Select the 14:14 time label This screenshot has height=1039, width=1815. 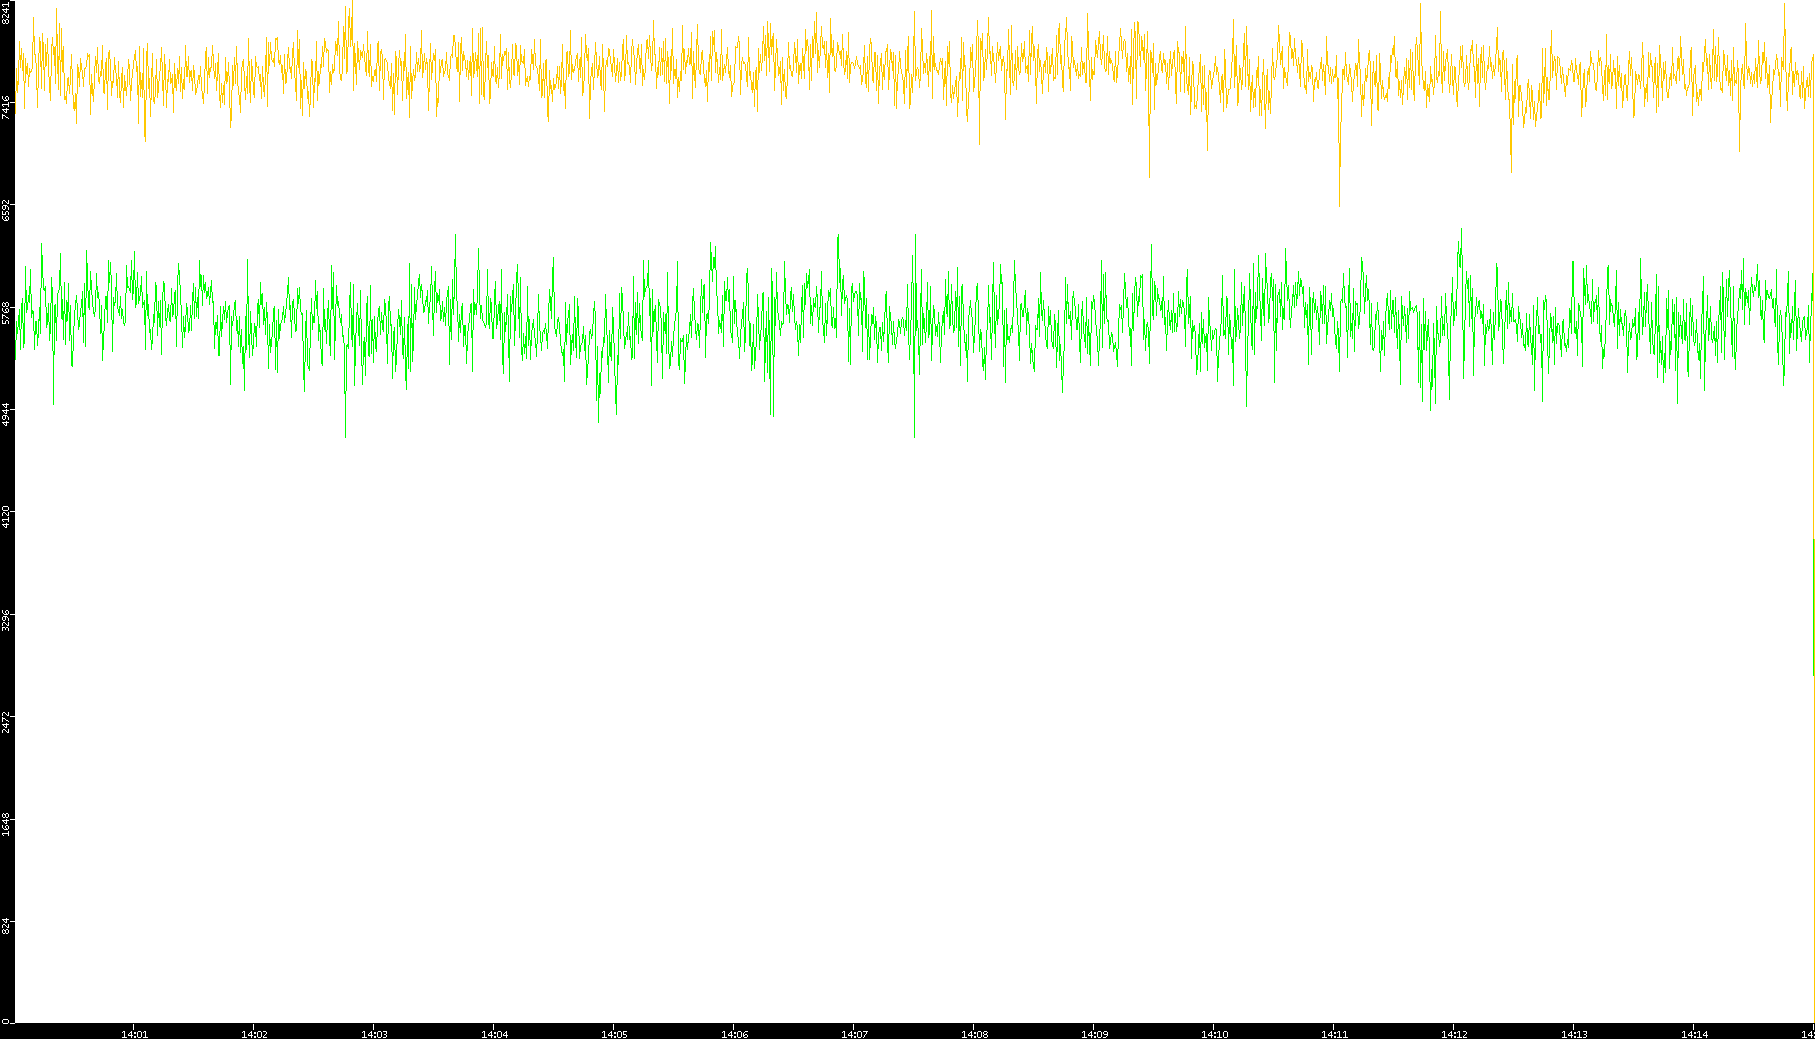click(x=1694, y=1034)
